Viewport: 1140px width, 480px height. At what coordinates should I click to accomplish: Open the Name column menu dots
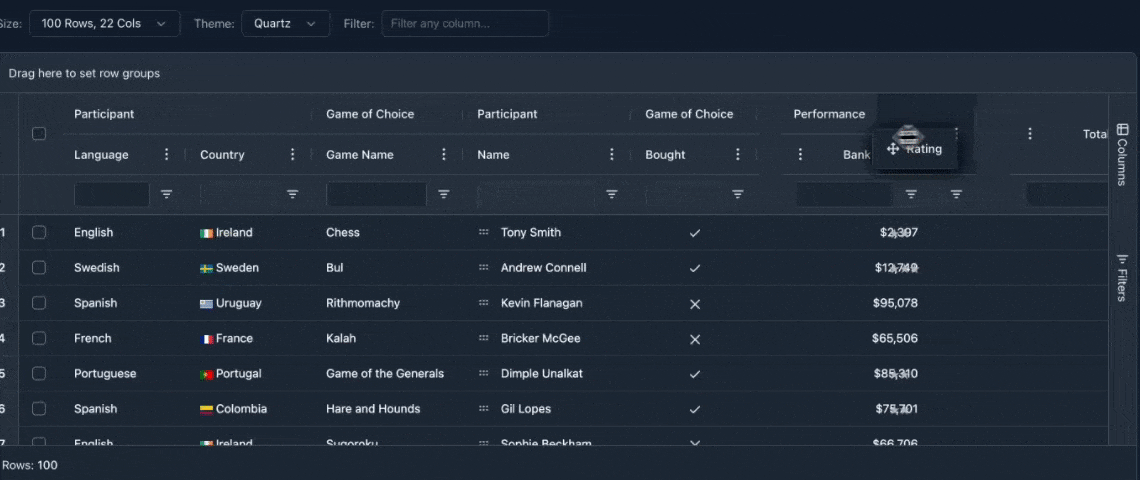point(611,154)
